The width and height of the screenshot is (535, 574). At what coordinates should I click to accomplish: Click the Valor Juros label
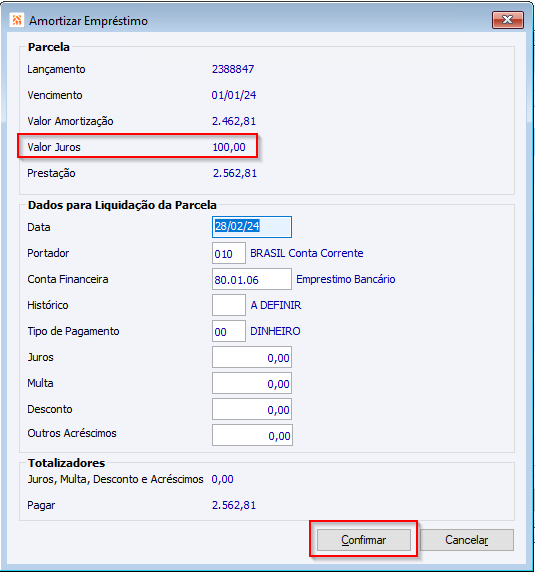(x=54, y=147)
